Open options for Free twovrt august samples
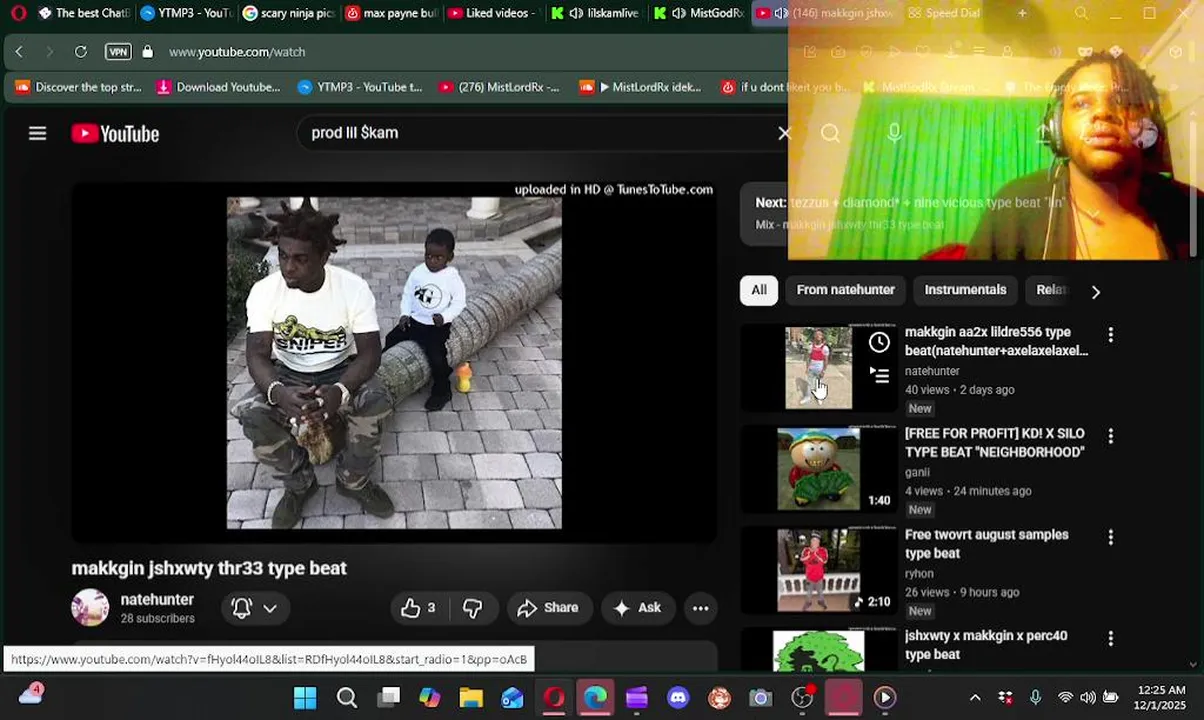Viewport: 1204px width, 720px height. point(1110,537)
